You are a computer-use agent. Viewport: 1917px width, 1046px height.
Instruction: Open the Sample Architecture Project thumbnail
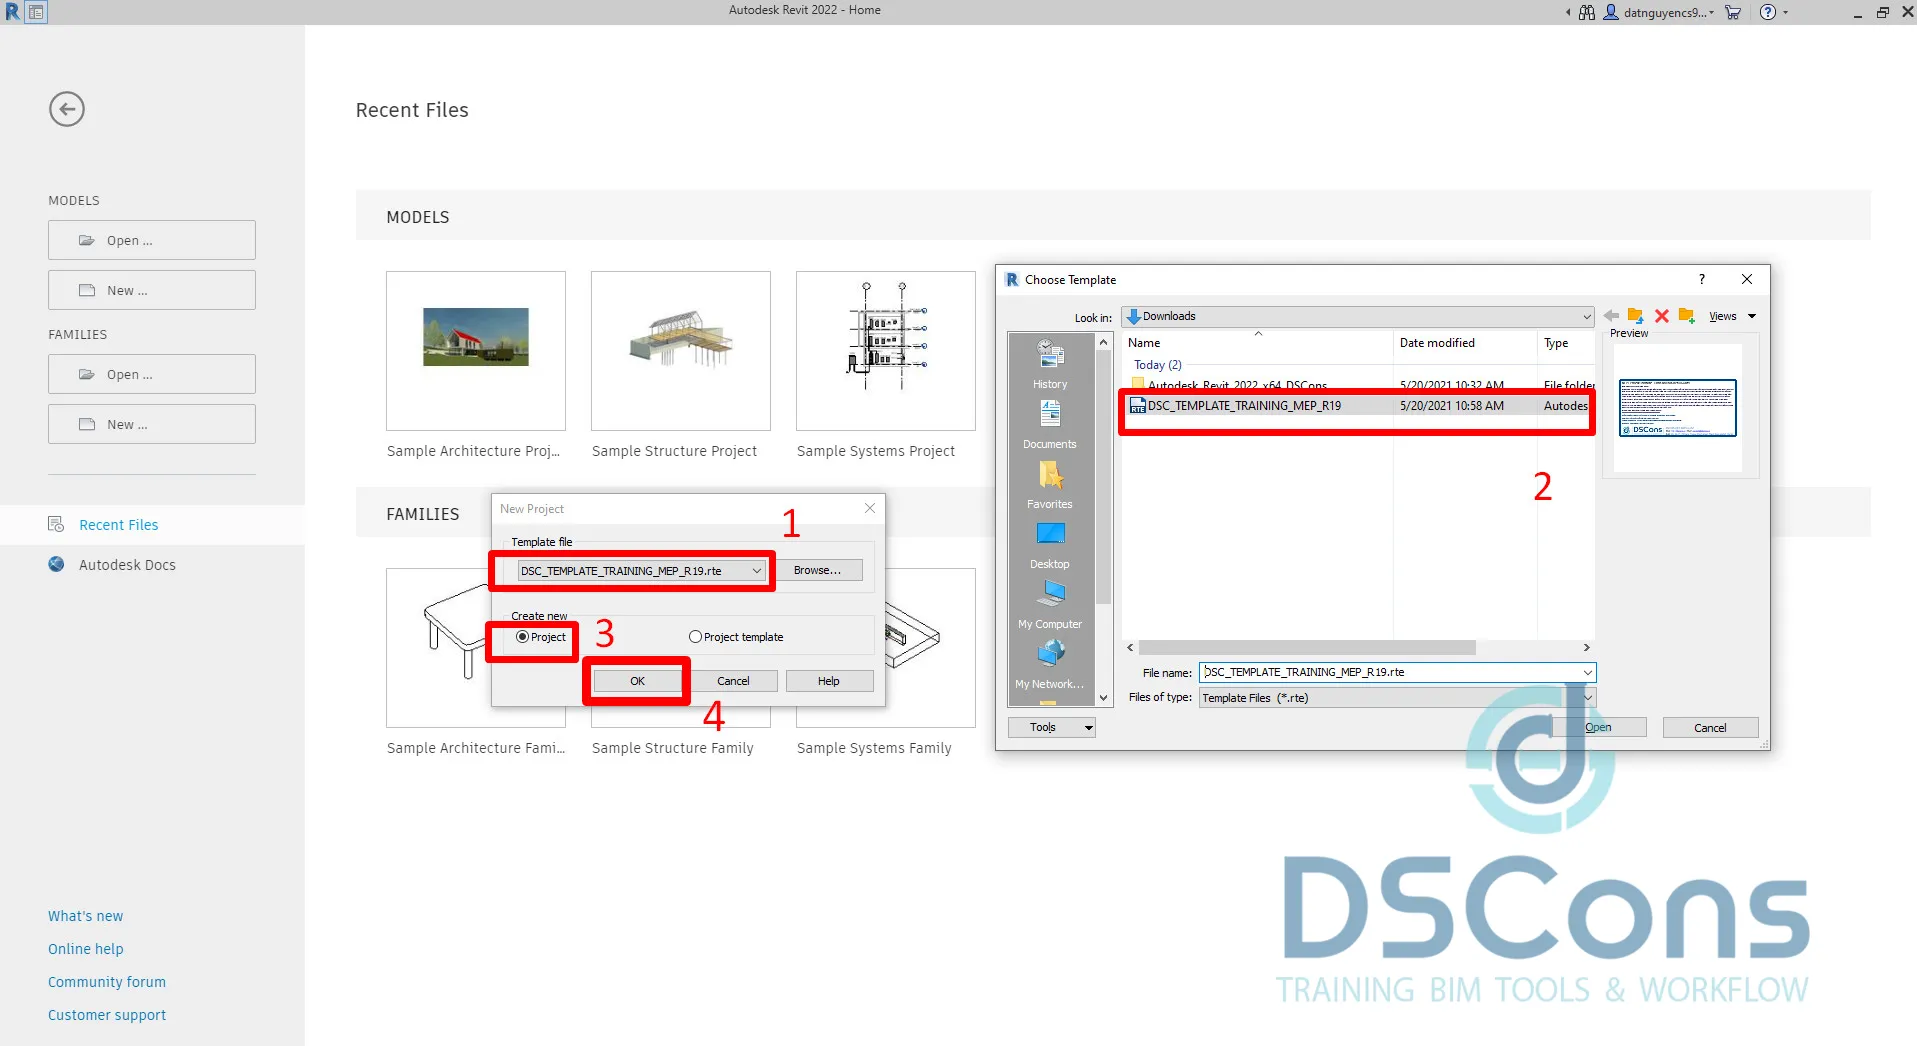(476, 350)
